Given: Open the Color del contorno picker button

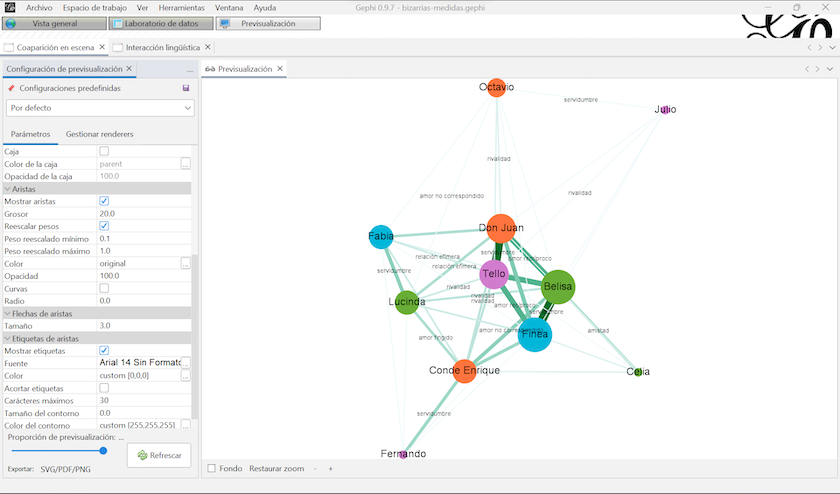Looking at the screenshot, I should point(185,425).
